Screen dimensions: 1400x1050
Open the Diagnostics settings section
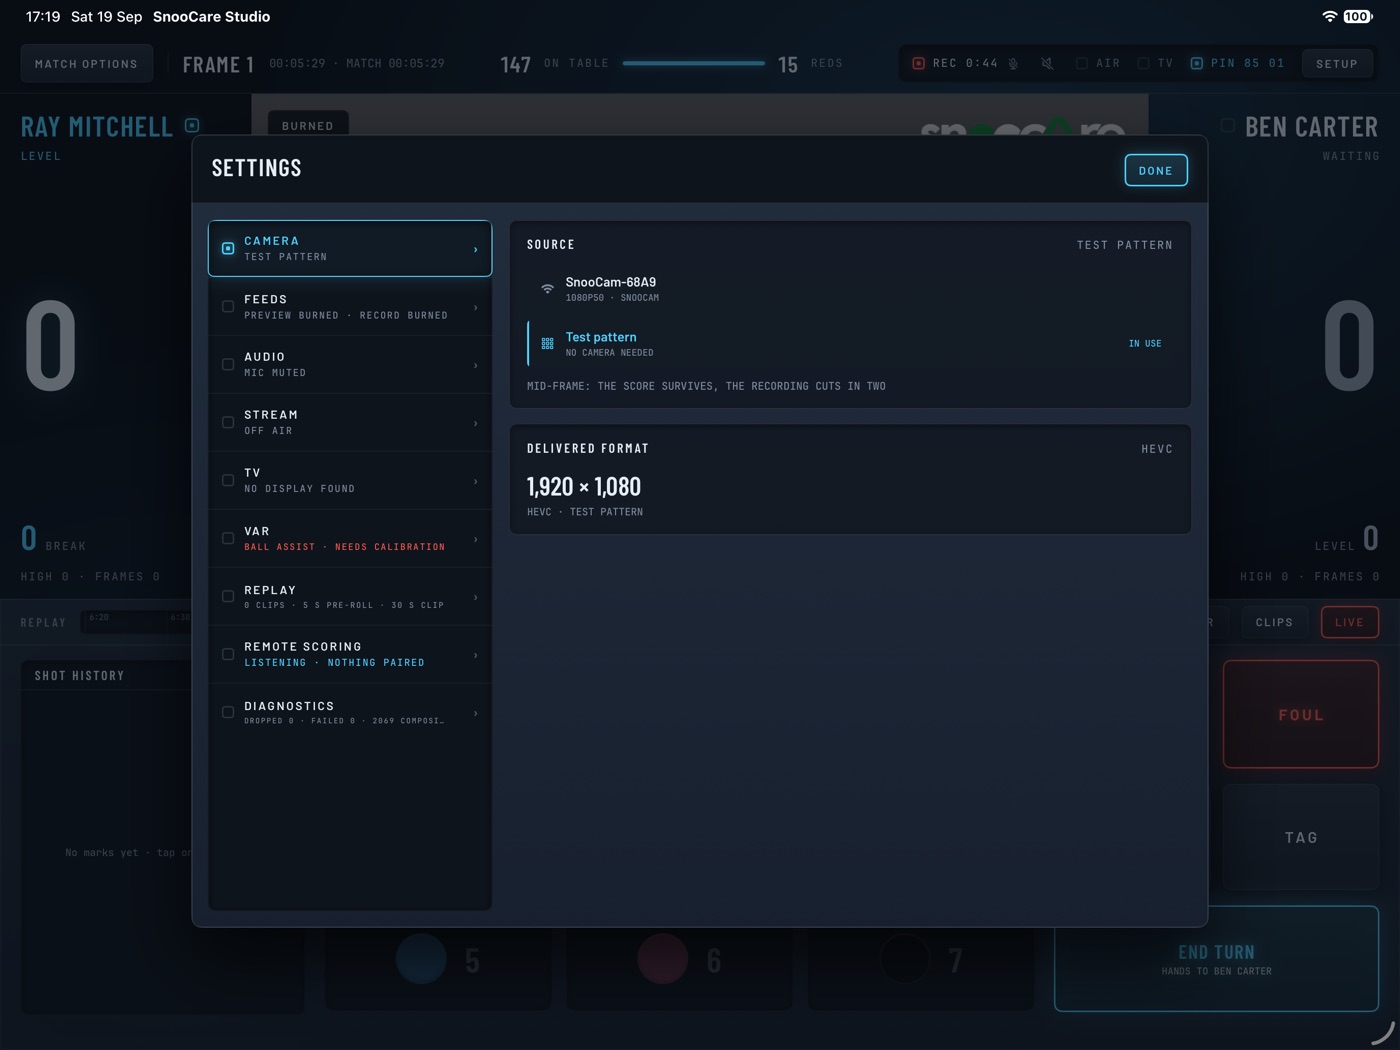pyautogui.click(x=350, y=712)
